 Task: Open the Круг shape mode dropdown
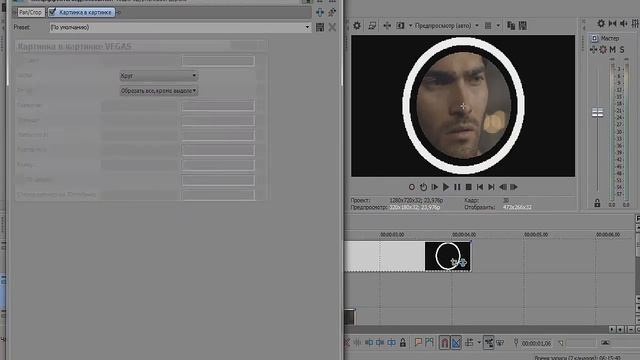point(159,76)
